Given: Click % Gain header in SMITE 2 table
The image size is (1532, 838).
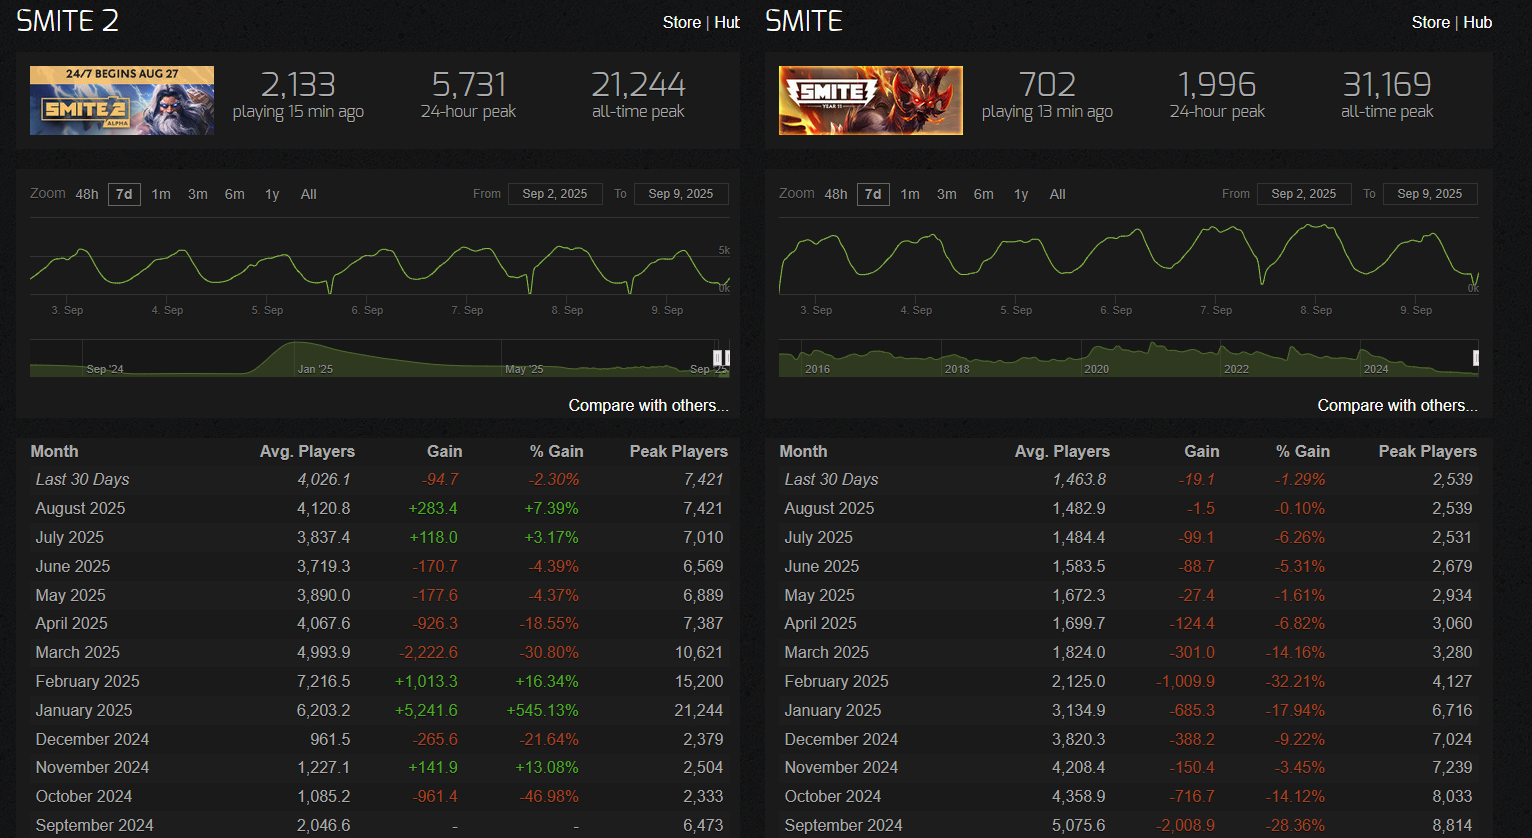Looking at the screenshot, I should 557,452.
